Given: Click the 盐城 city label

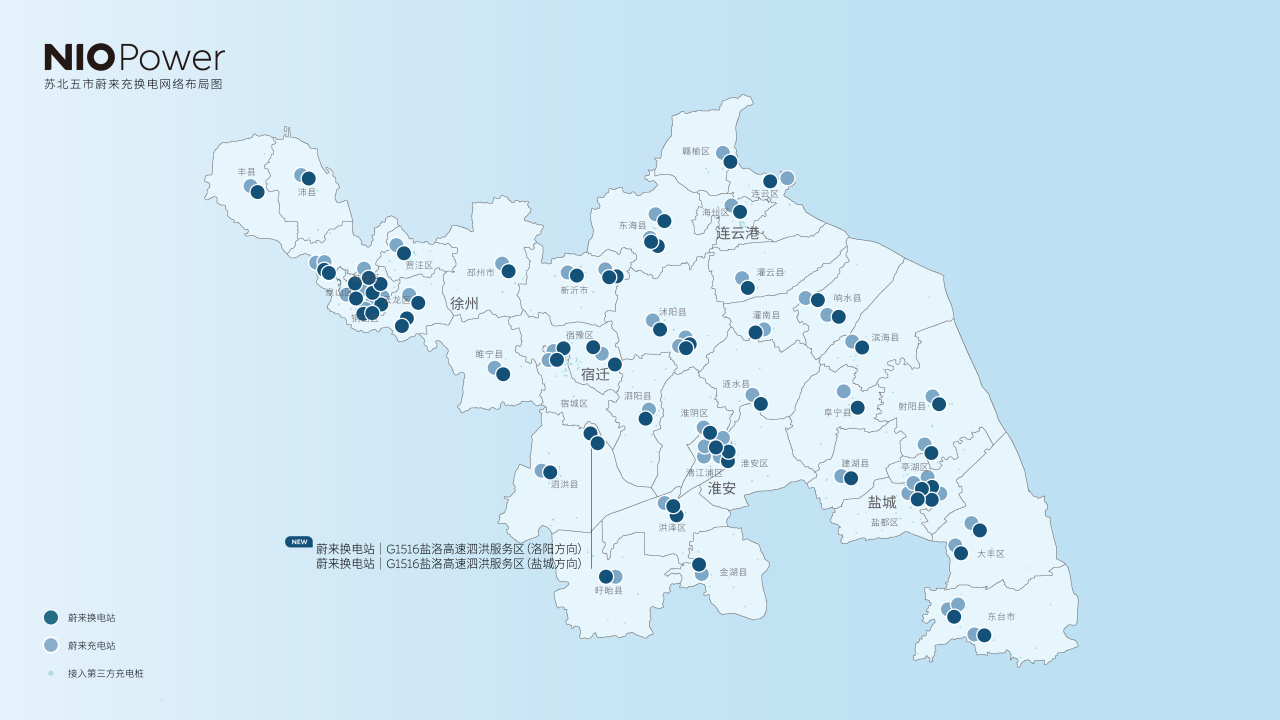Looking at the screenshot, I should point(882,502).
